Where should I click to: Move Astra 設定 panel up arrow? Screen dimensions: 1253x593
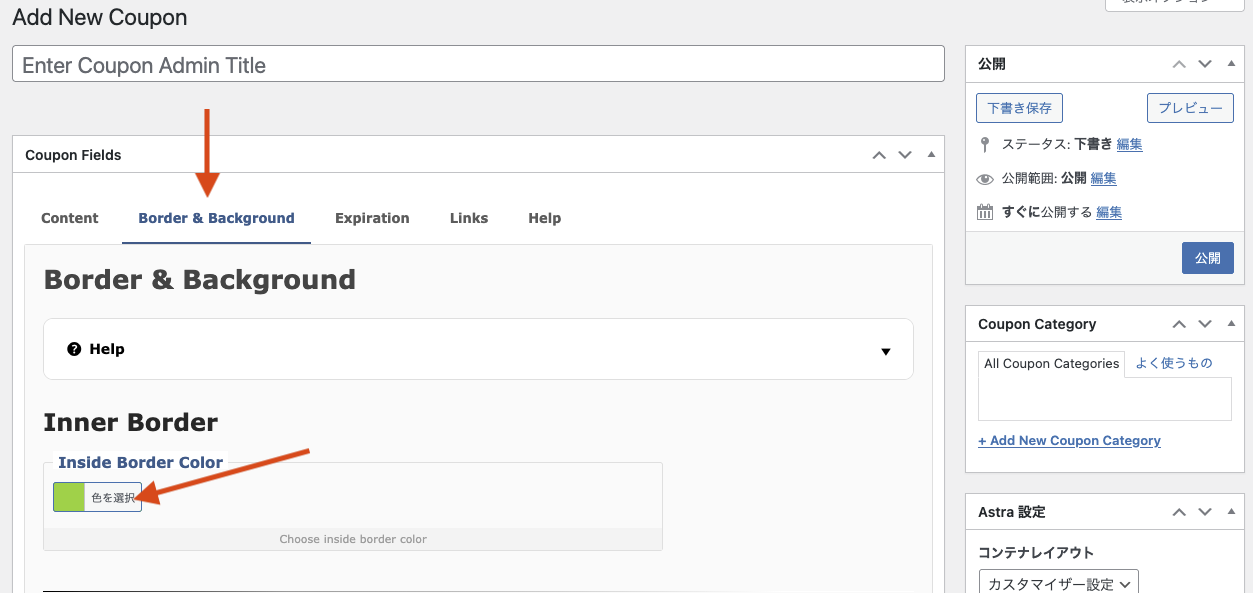pyautogui.click(x=1179, y=512)
